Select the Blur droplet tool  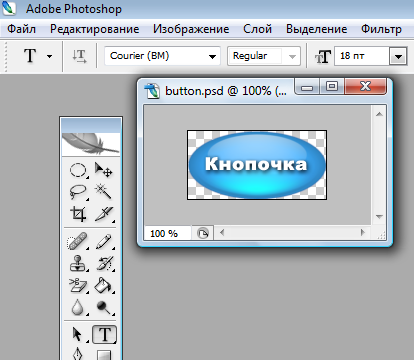[78, 307]
